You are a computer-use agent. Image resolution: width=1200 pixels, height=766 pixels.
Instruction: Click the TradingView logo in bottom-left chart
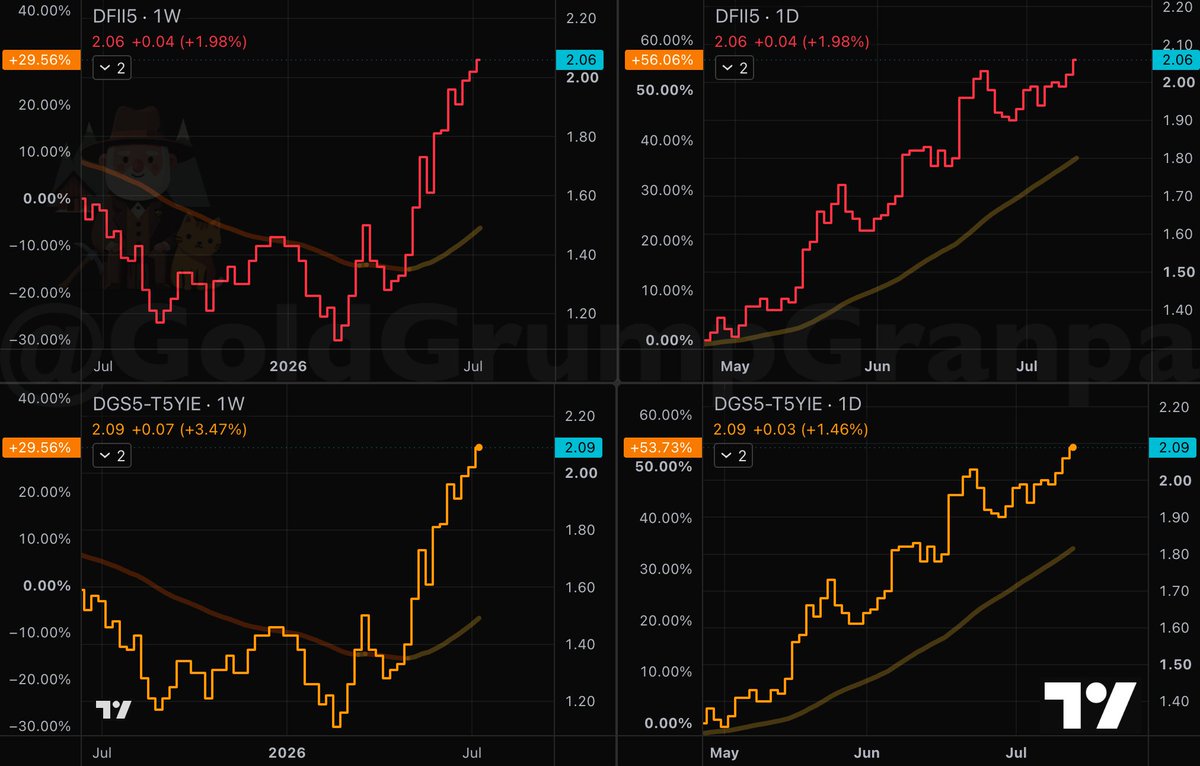click(114, 709)
